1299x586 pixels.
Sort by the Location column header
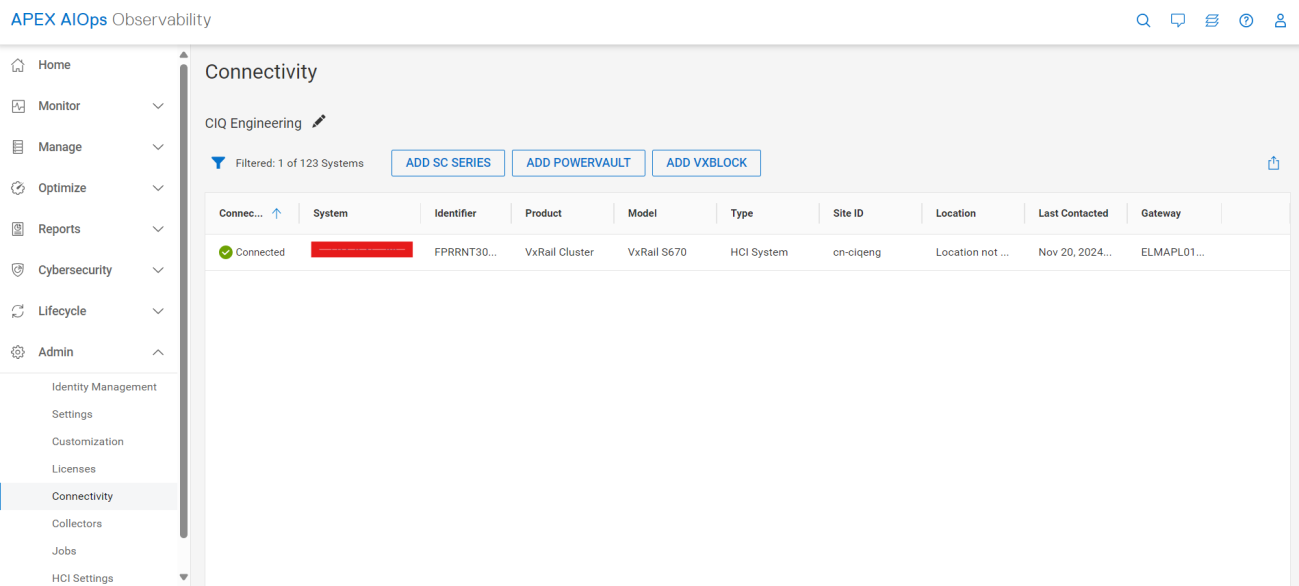tap(956, 213)
